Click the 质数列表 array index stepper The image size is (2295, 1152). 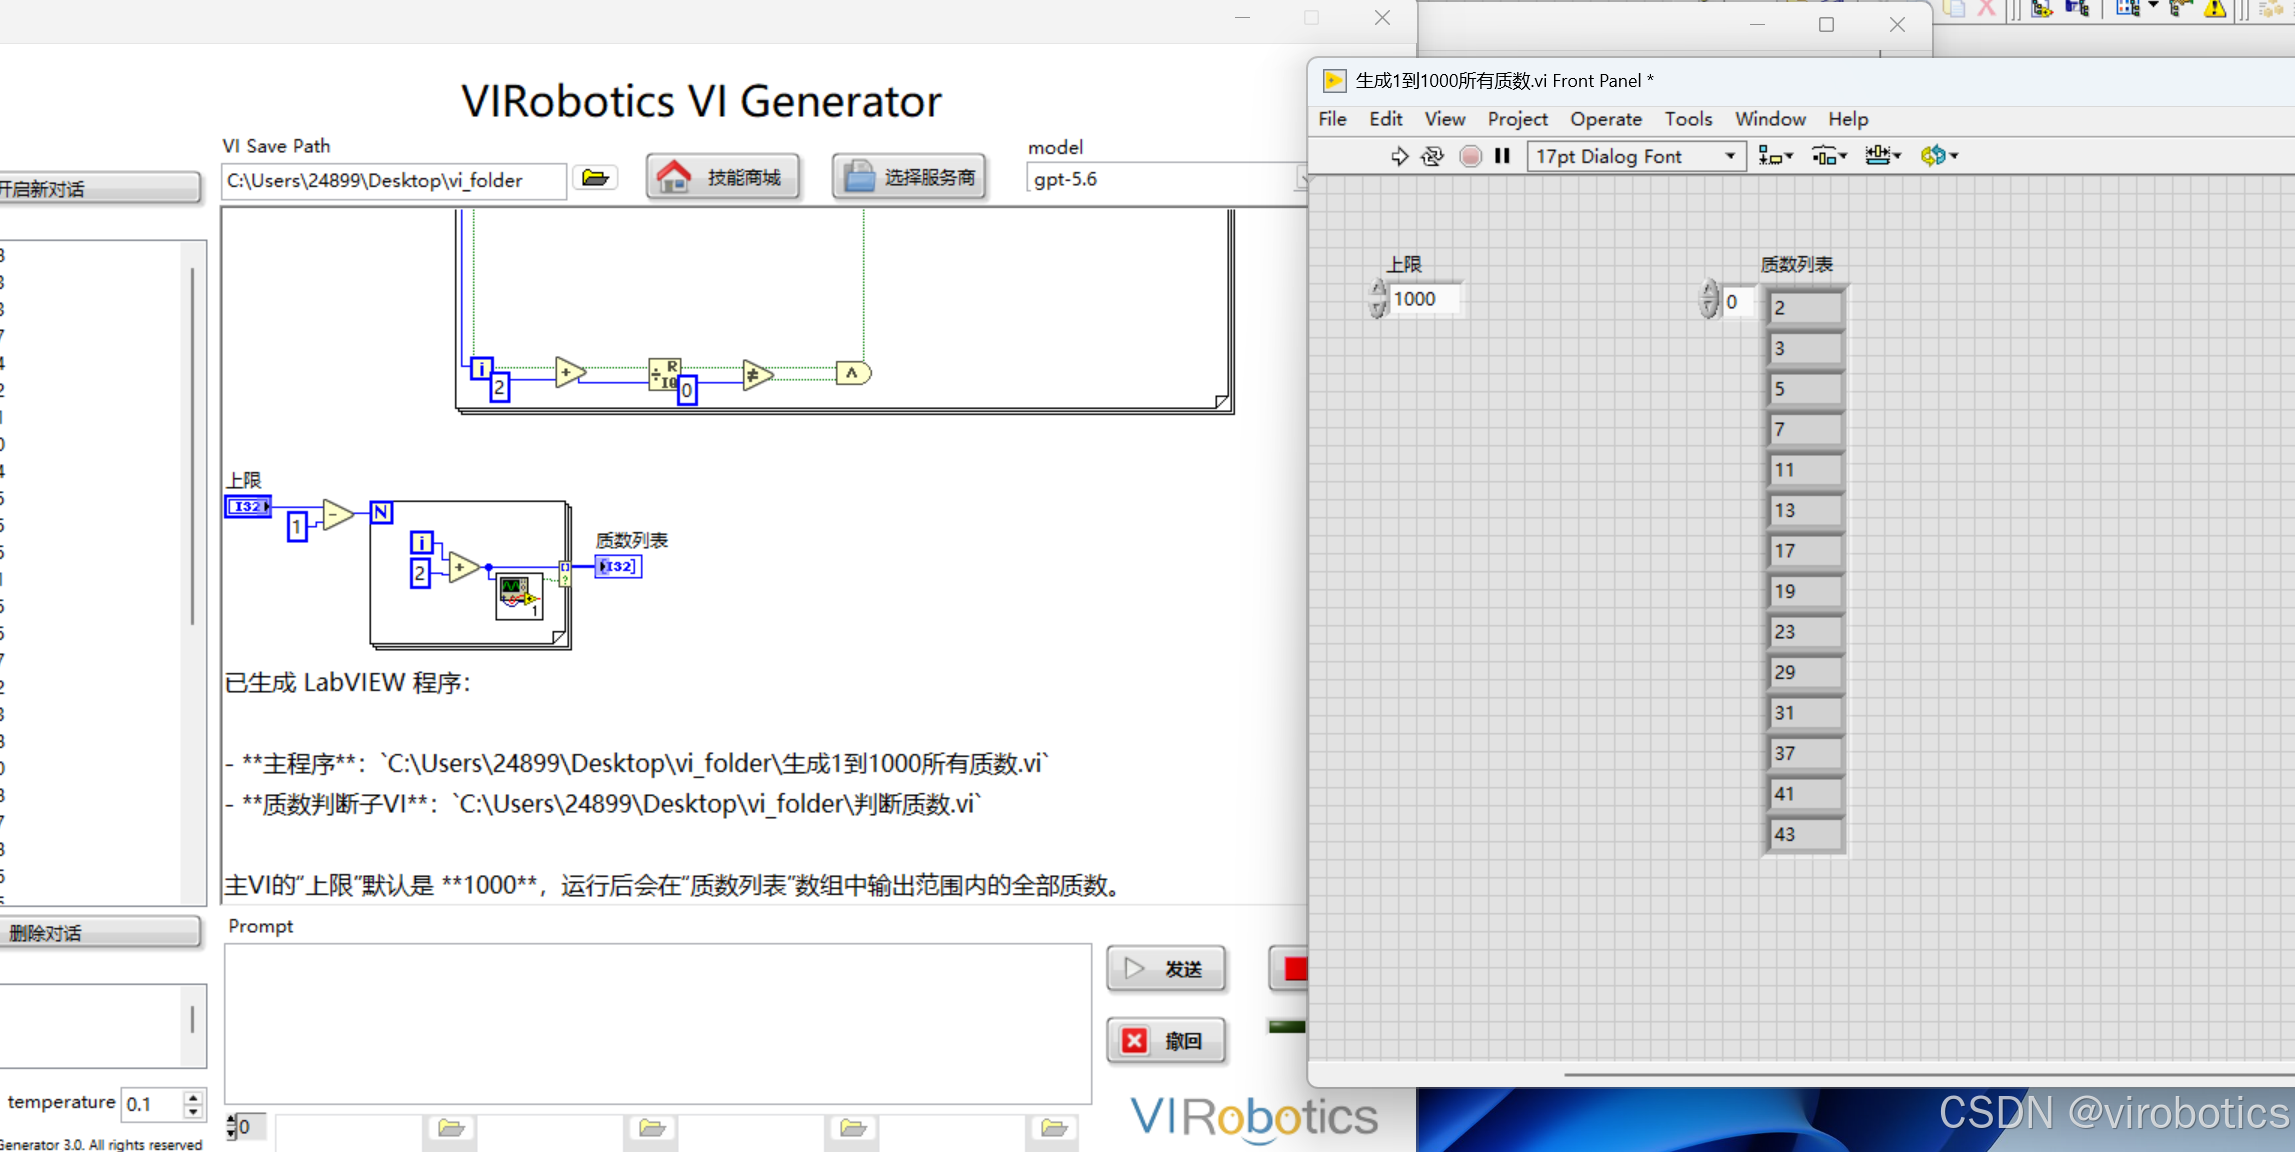point(1708,300)
